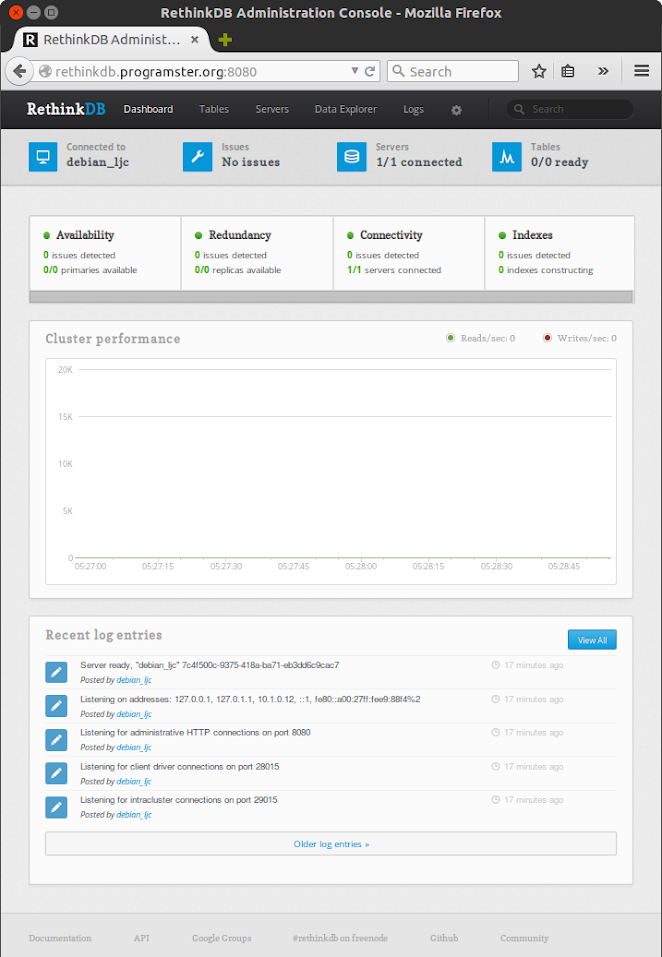Toggle the Reads/sec legend indicator

(450, 338)
